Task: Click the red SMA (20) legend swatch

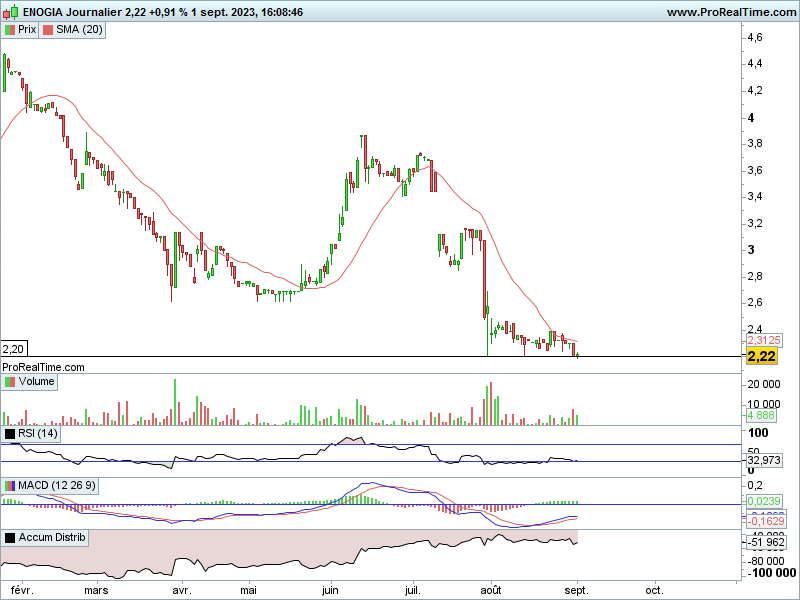Action: [x=48, y=30]
